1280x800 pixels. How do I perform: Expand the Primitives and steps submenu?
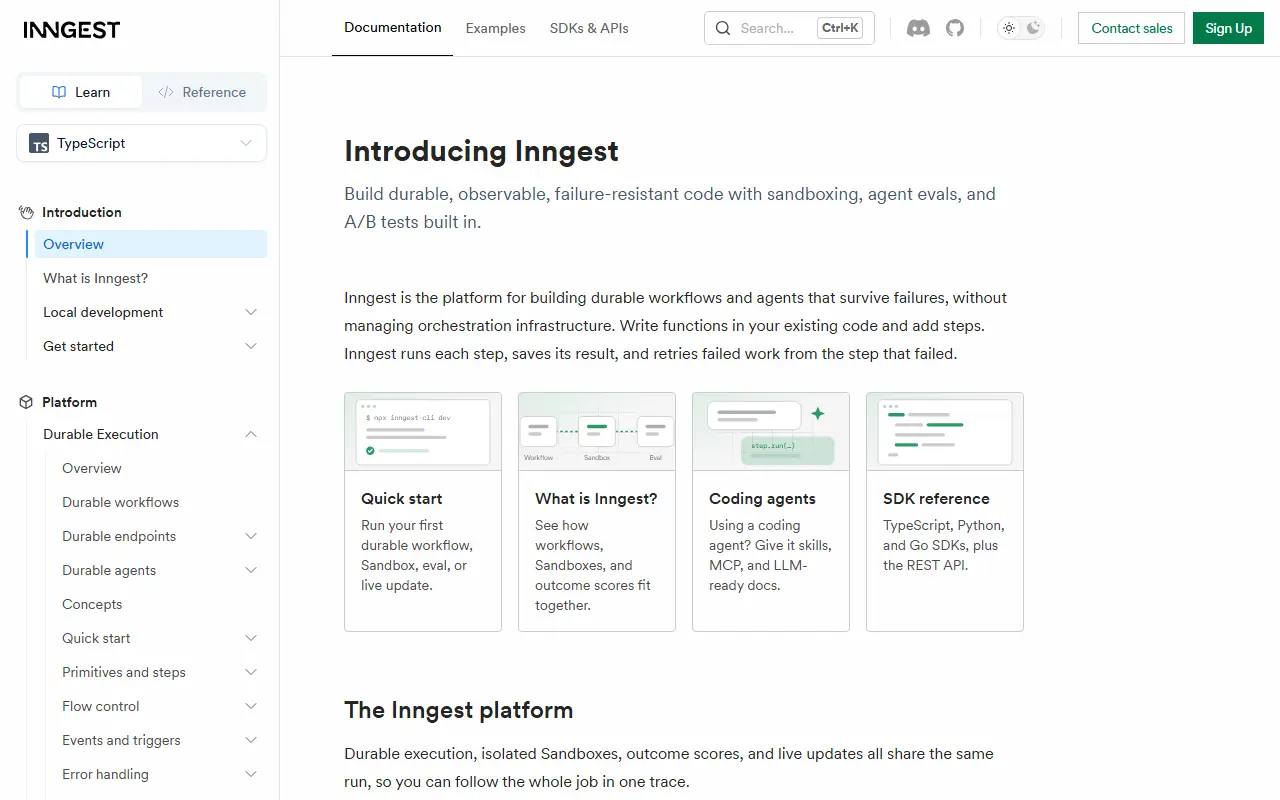[251, 672]
